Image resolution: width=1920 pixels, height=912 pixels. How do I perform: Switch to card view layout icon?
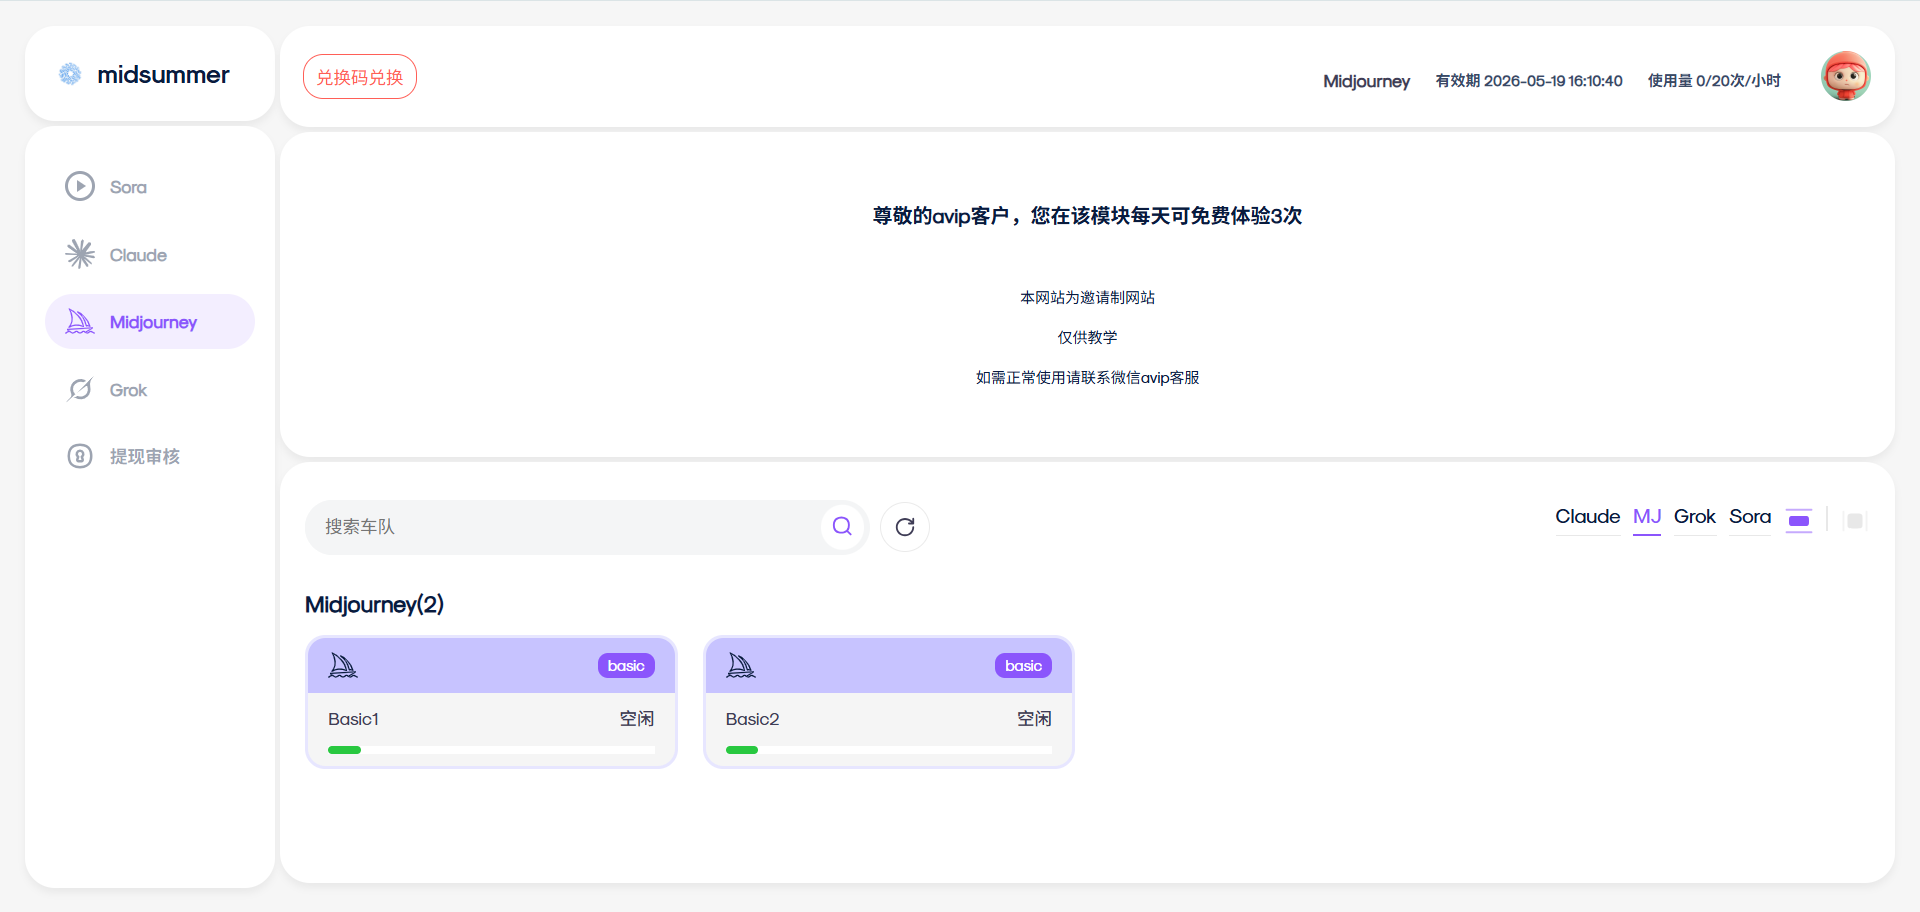click(x=1799, y=520)
